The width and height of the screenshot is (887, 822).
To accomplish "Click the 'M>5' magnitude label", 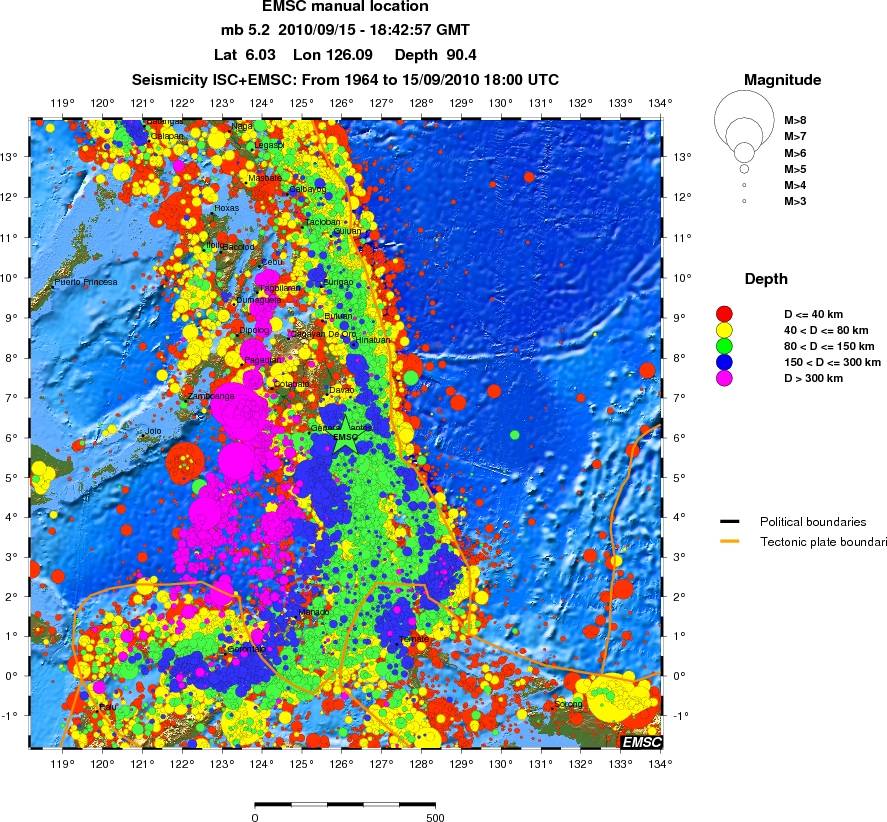I will tap(795, 169).
